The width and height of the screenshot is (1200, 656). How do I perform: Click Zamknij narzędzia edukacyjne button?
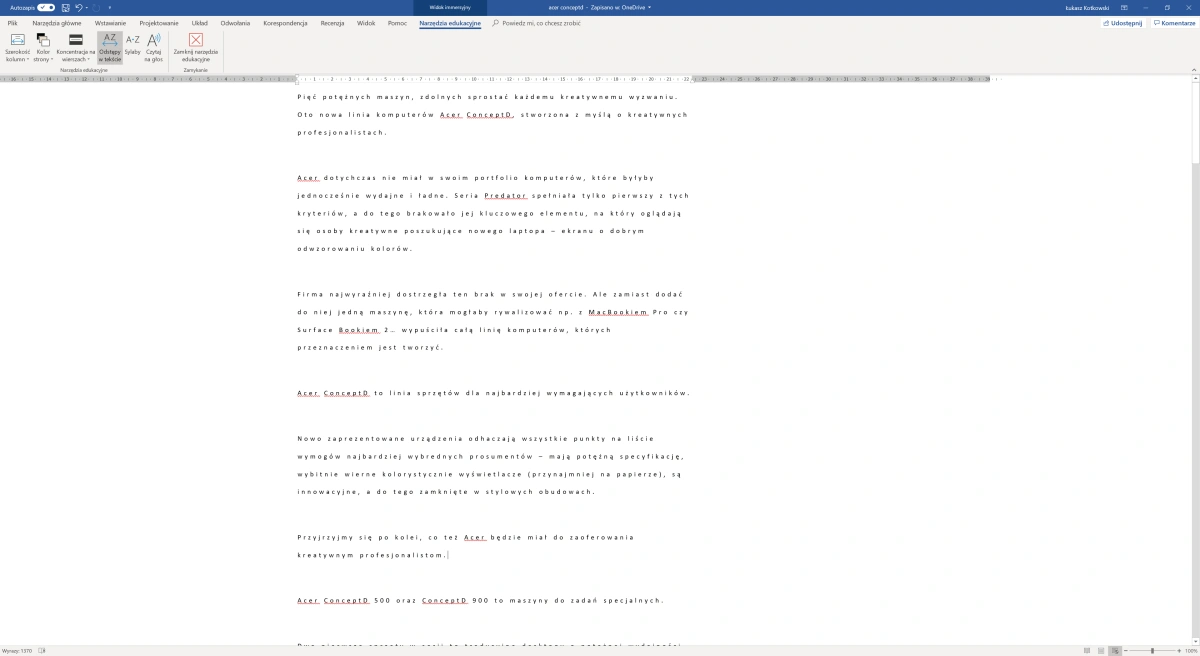click(x=196, y=48)
